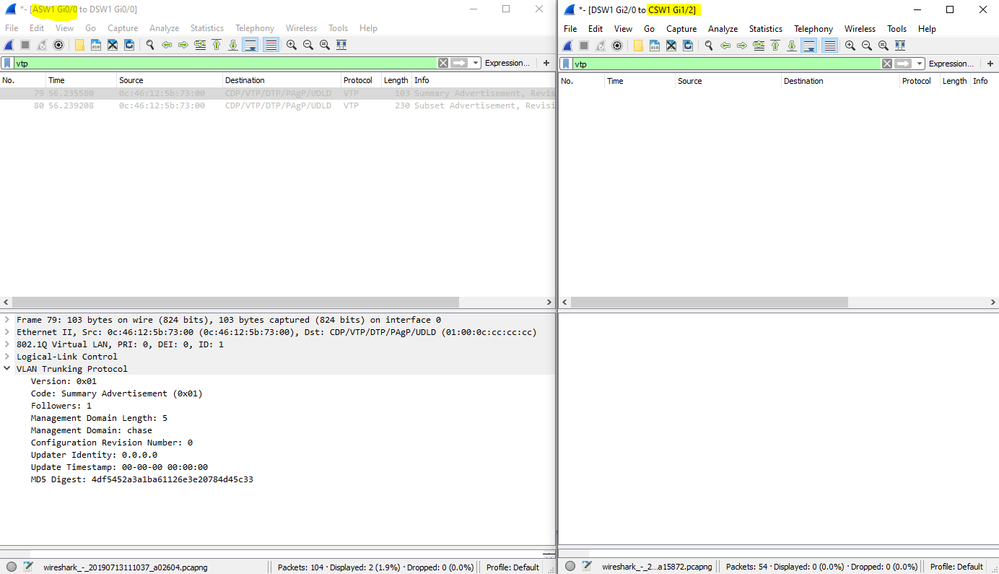The height and width of the screenshot is (574, 999).
Task: Open filter history dropdown in left window
Action: [x=475, y=63]
